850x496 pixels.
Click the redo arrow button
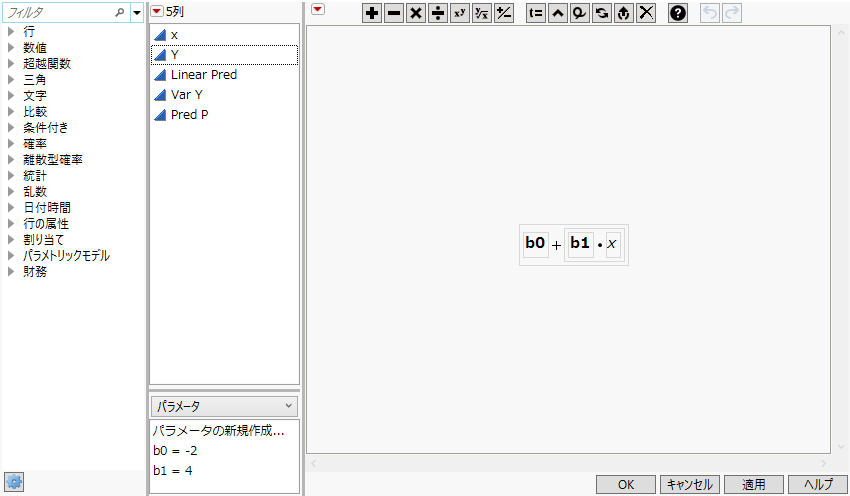pos(732,13)
